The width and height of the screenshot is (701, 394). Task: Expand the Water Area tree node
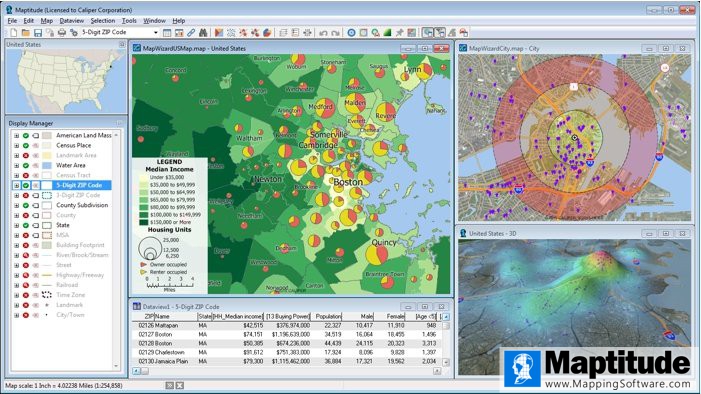coord(17,165)
